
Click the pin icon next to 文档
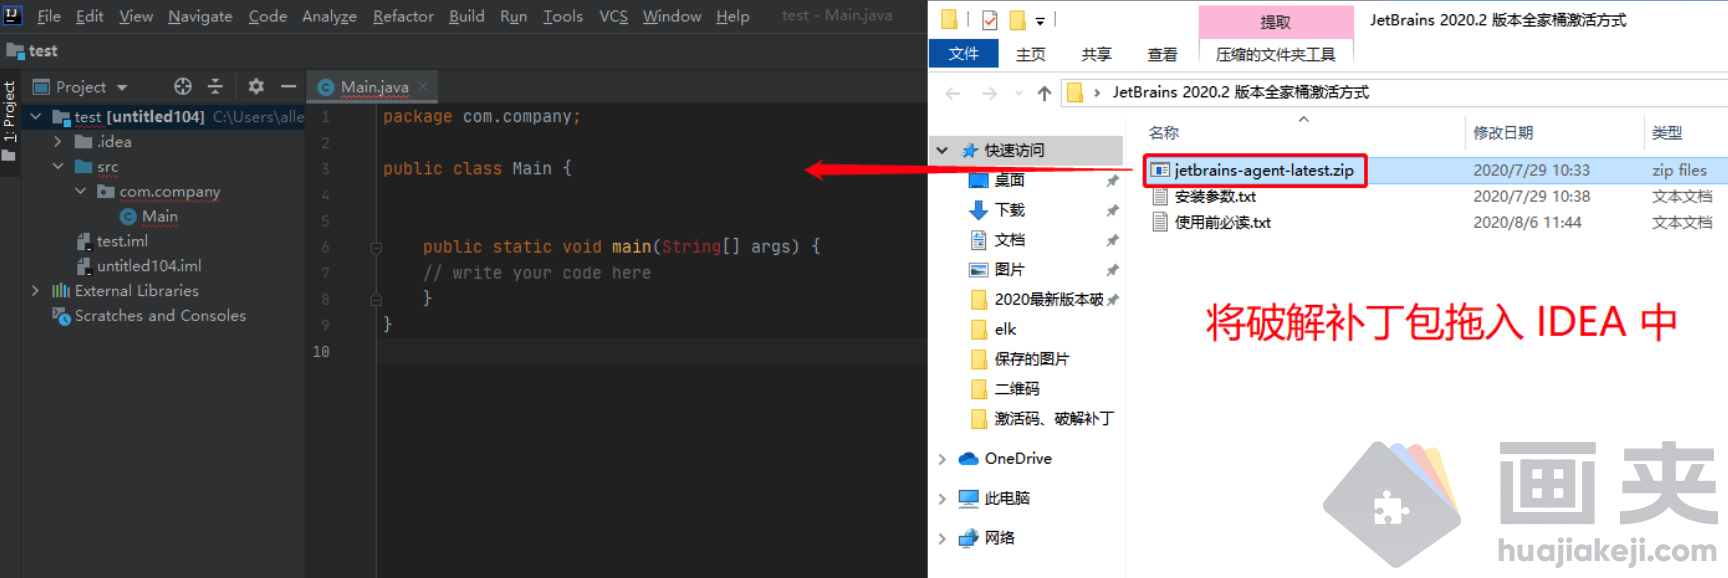tap(1112, 240)
